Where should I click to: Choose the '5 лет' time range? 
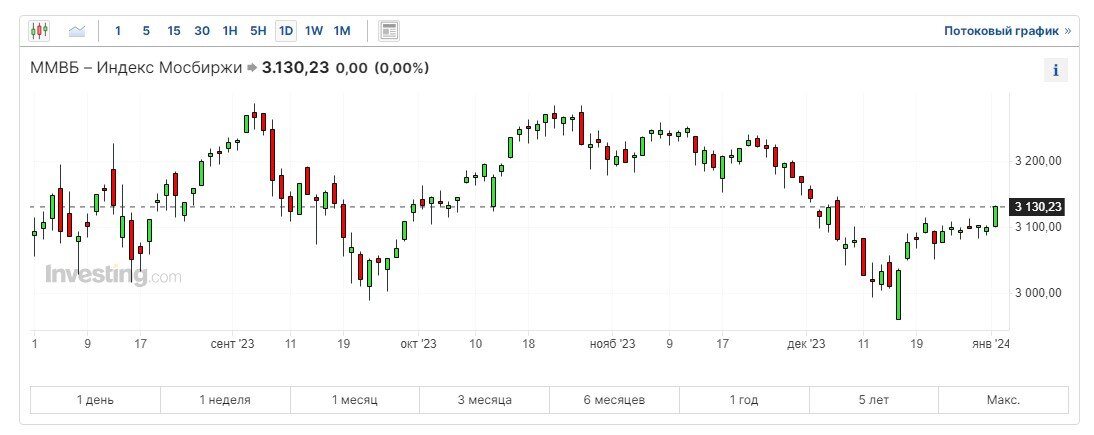tap(874, 400)
